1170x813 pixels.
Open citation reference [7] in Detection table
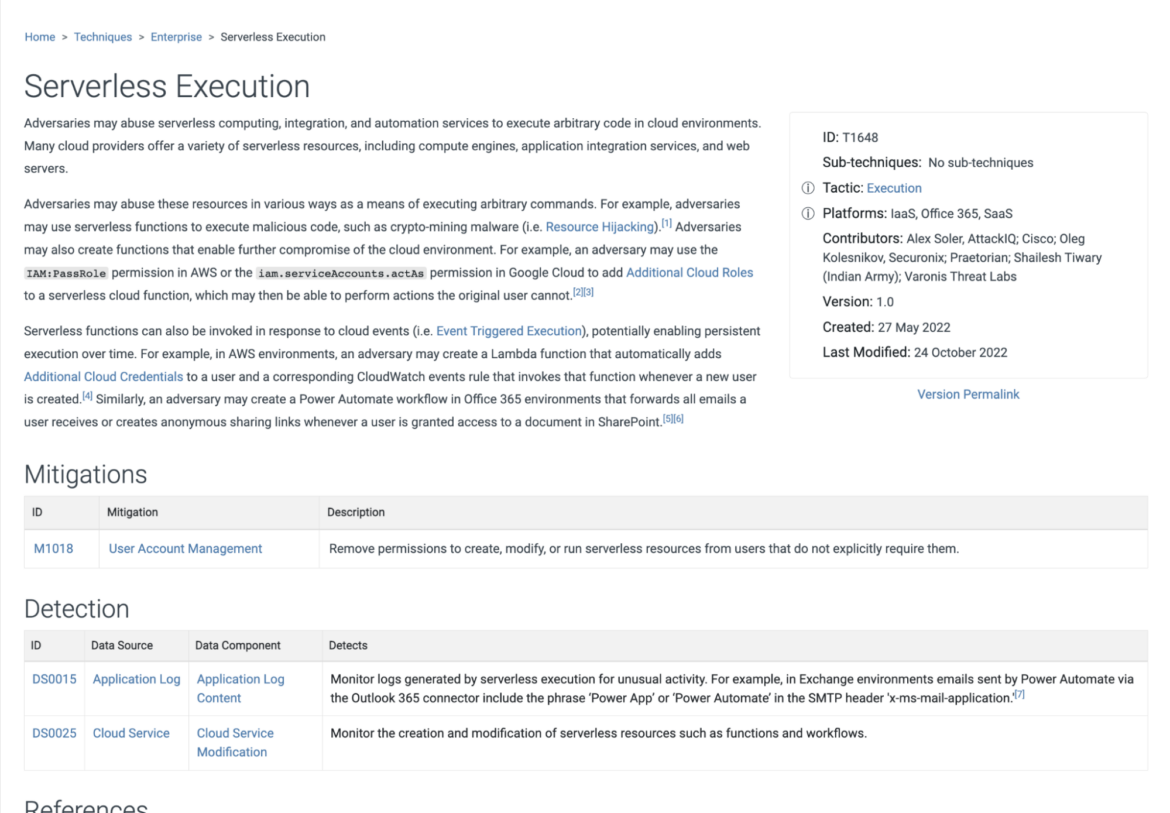coord(1019,694)
